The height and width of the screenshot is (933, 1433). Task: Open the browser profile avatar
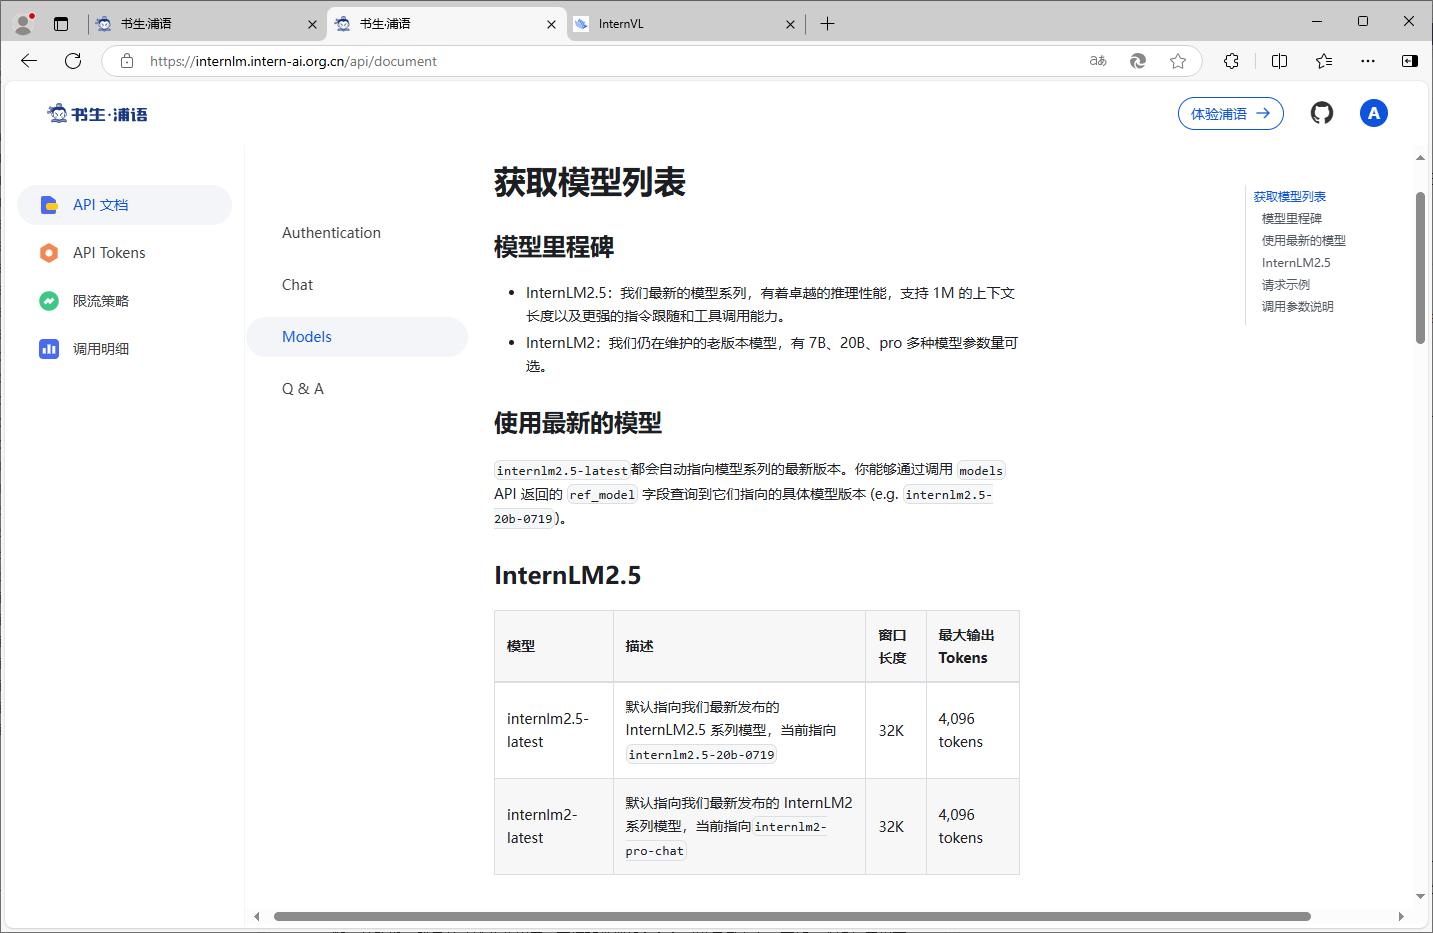(x=23, y=23)
